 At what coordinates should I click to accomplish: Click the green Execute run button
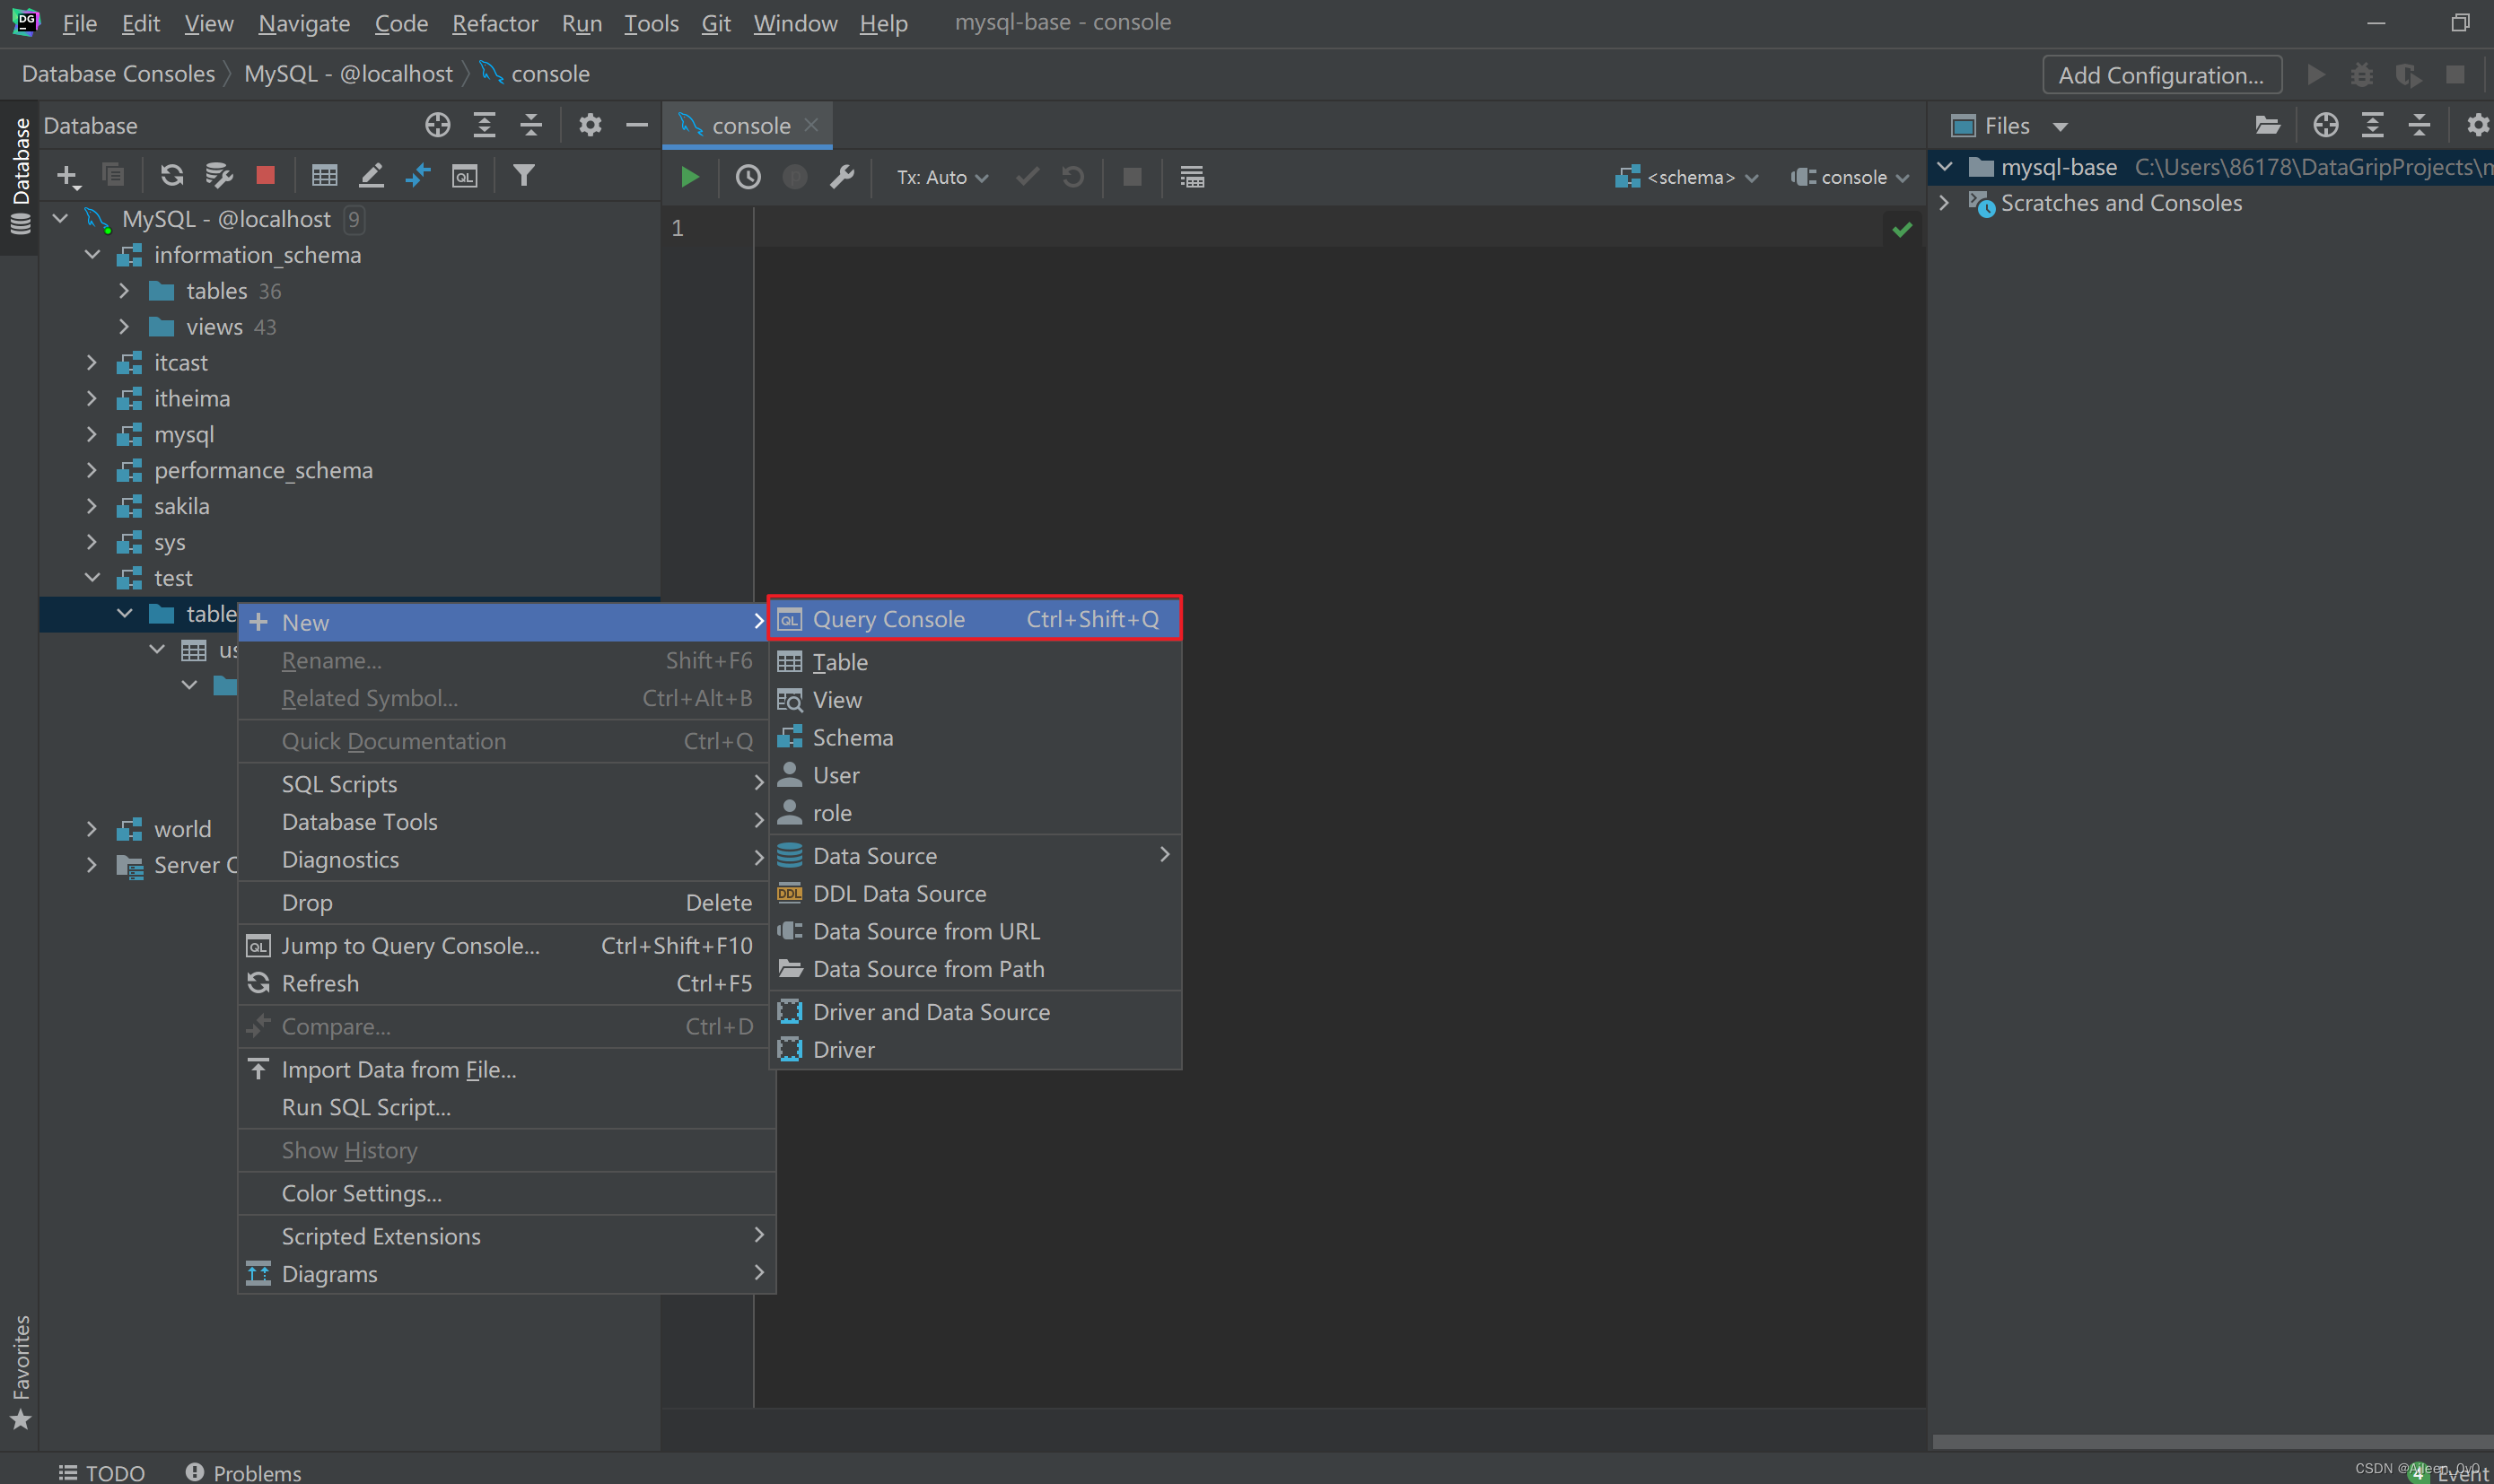coord(689,177)
